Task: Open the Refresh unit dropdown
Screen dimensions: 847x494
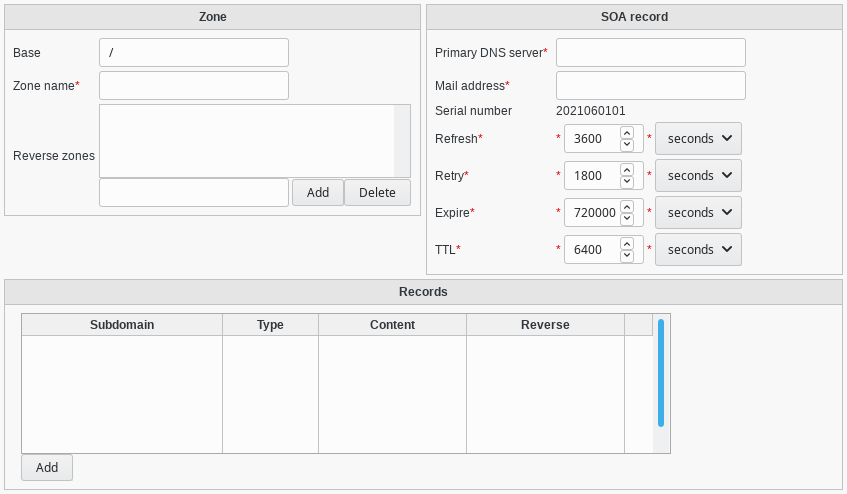Action: 698,139
